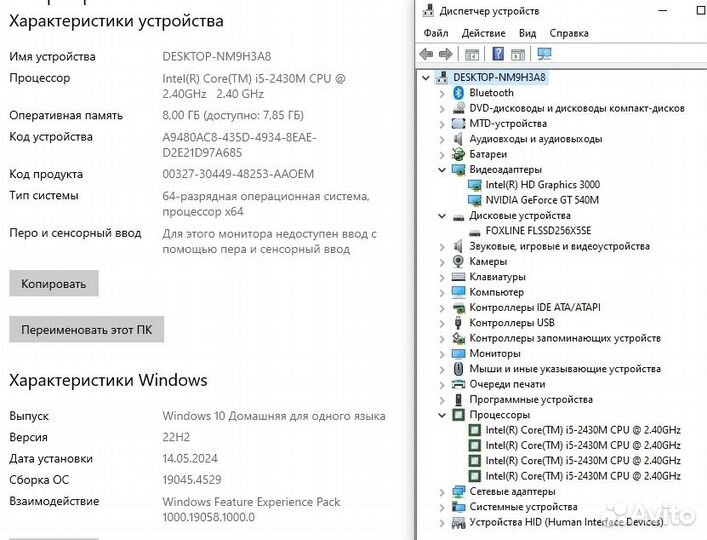
Task: Open the Действие menu
Action: coord(484,33)
